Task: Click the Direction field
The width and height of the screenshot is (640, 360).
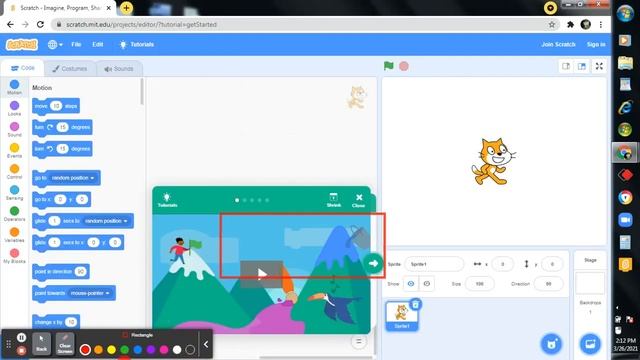Action: (548, 284)
